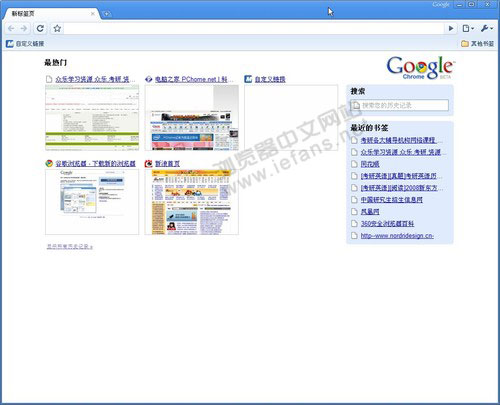Click the show full history link
500x405 pixels.
point(70,247)
